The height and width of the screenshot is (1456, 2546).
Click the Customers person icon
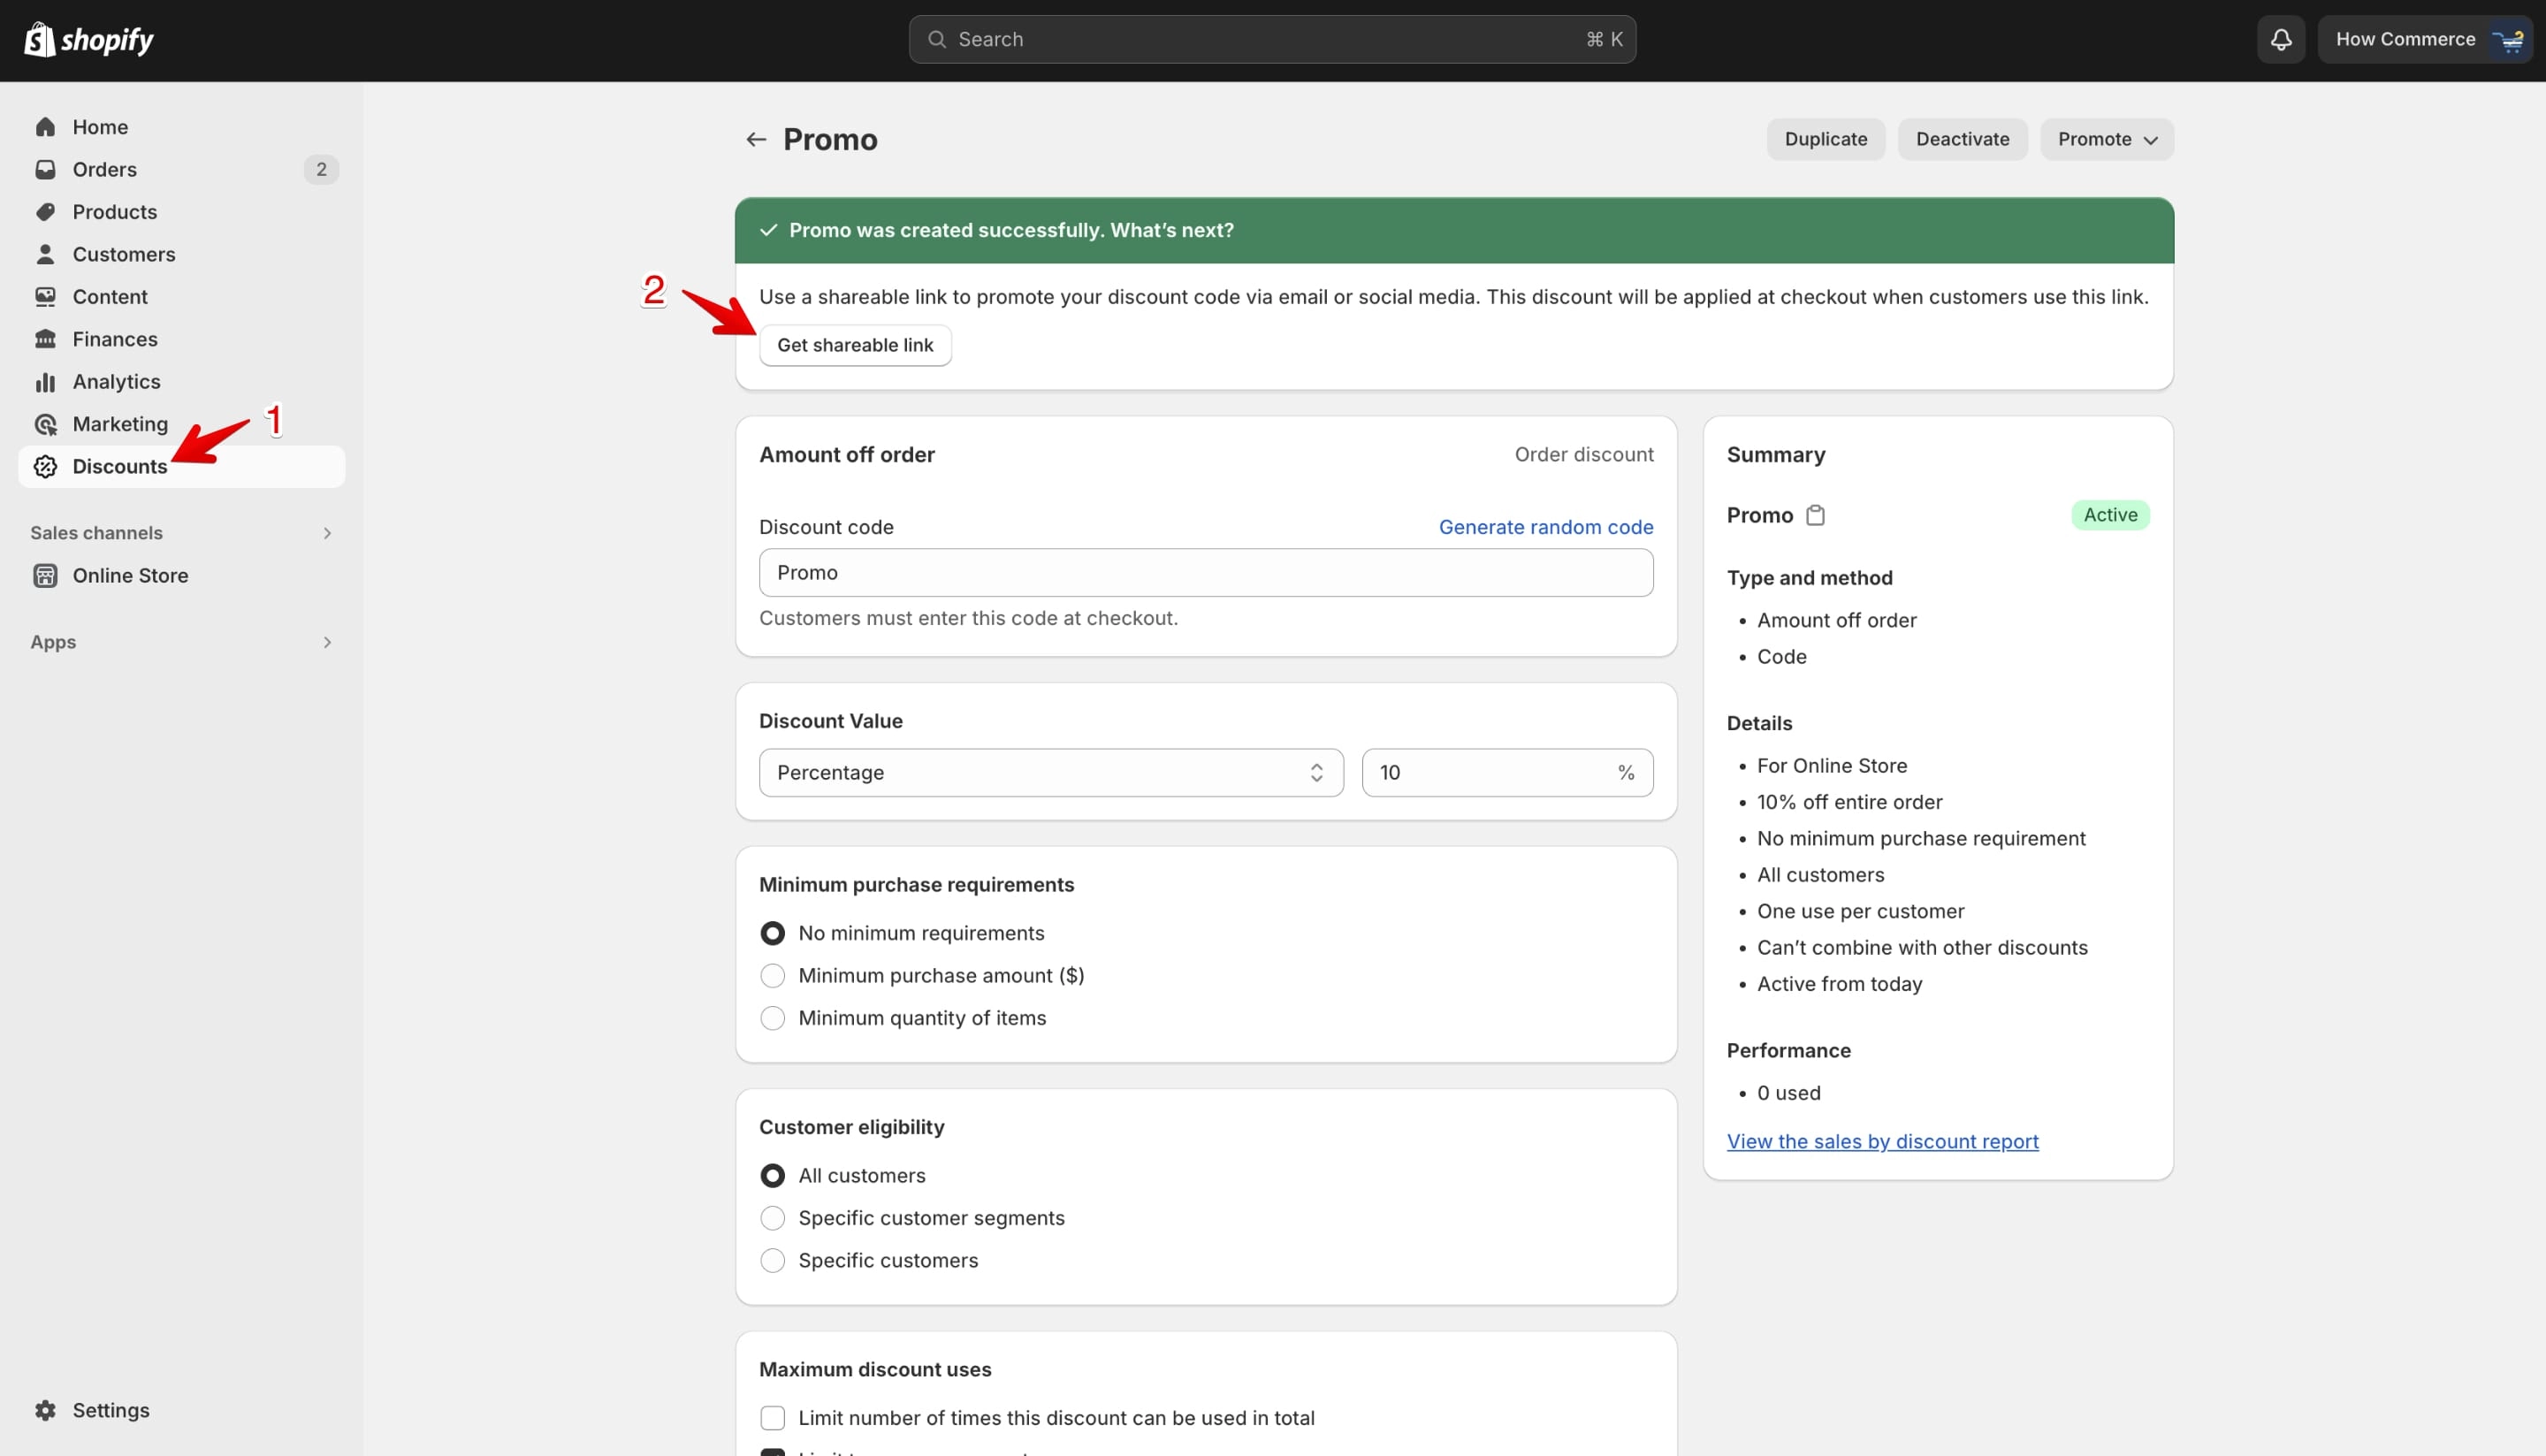tap(45, 254)
